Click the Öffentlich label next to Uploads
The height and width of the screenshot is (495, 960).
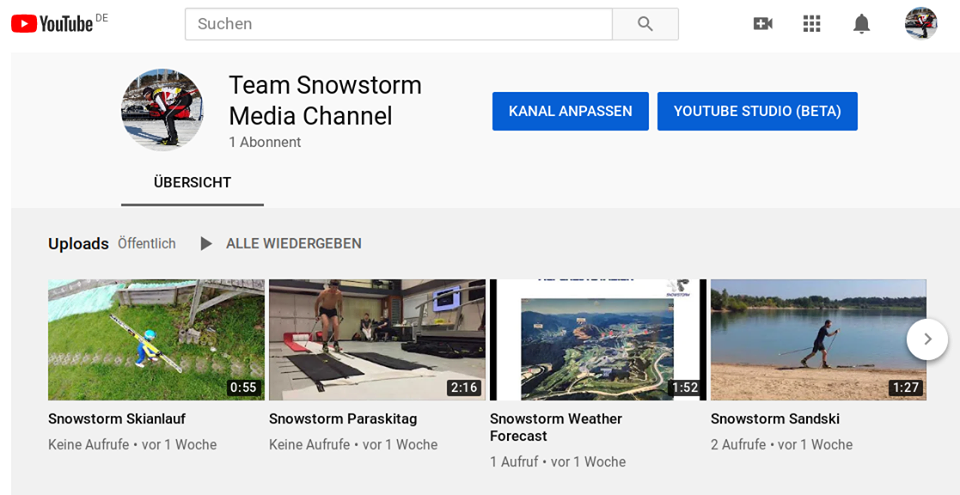(x=147, y=244)
